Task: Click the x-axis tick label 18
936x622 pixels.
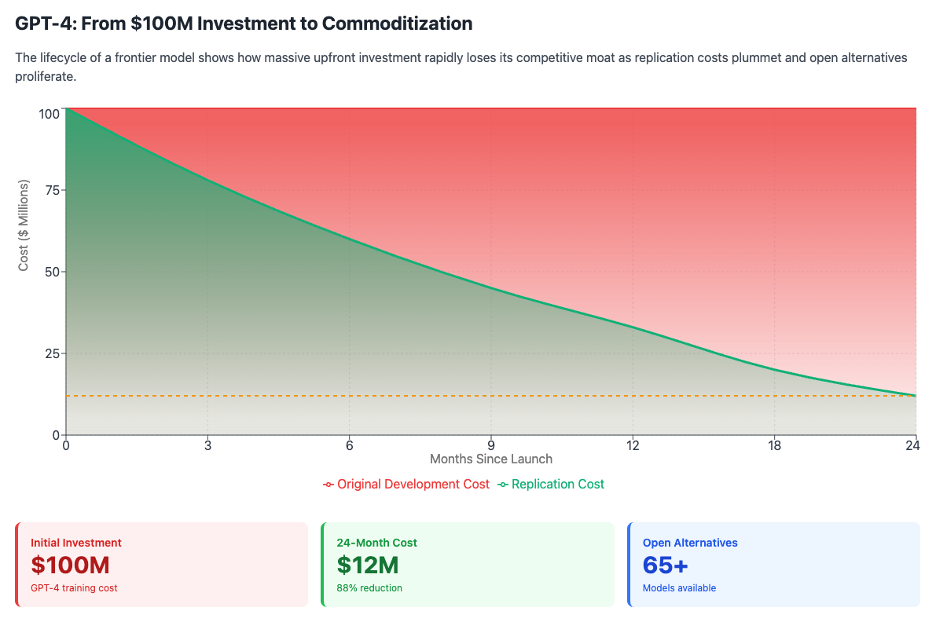Action: (x=774, y=445)
